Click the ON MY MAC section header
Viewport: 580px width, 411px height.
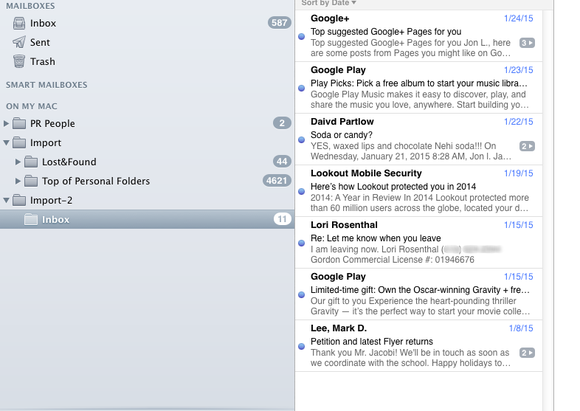31,107
